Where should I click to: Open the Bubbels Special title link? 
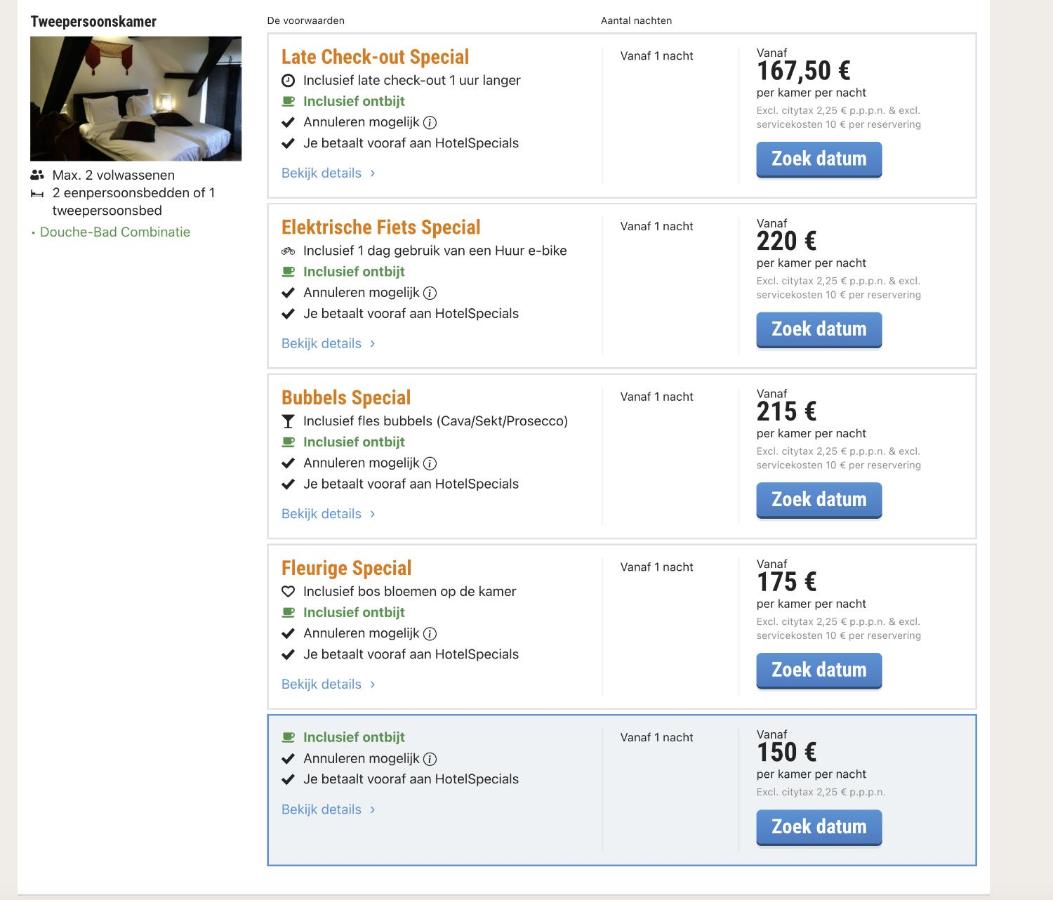346,398
